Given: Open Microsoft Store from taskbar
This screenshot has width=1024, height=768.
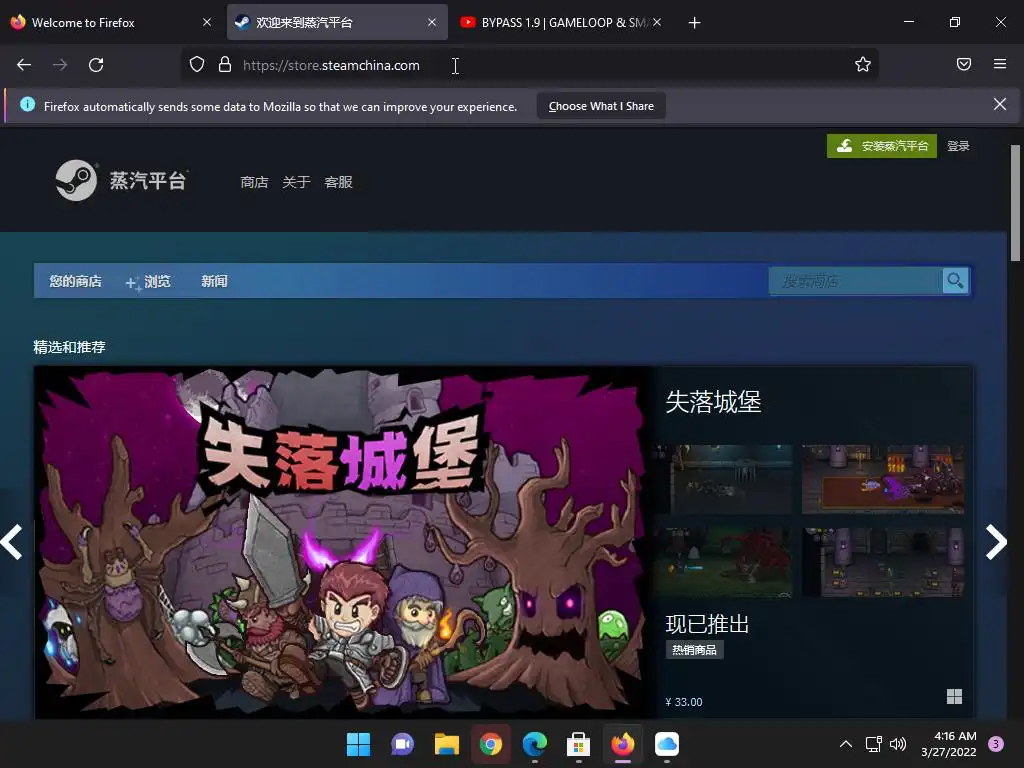Looking at the screenshot, I should 579,744.
